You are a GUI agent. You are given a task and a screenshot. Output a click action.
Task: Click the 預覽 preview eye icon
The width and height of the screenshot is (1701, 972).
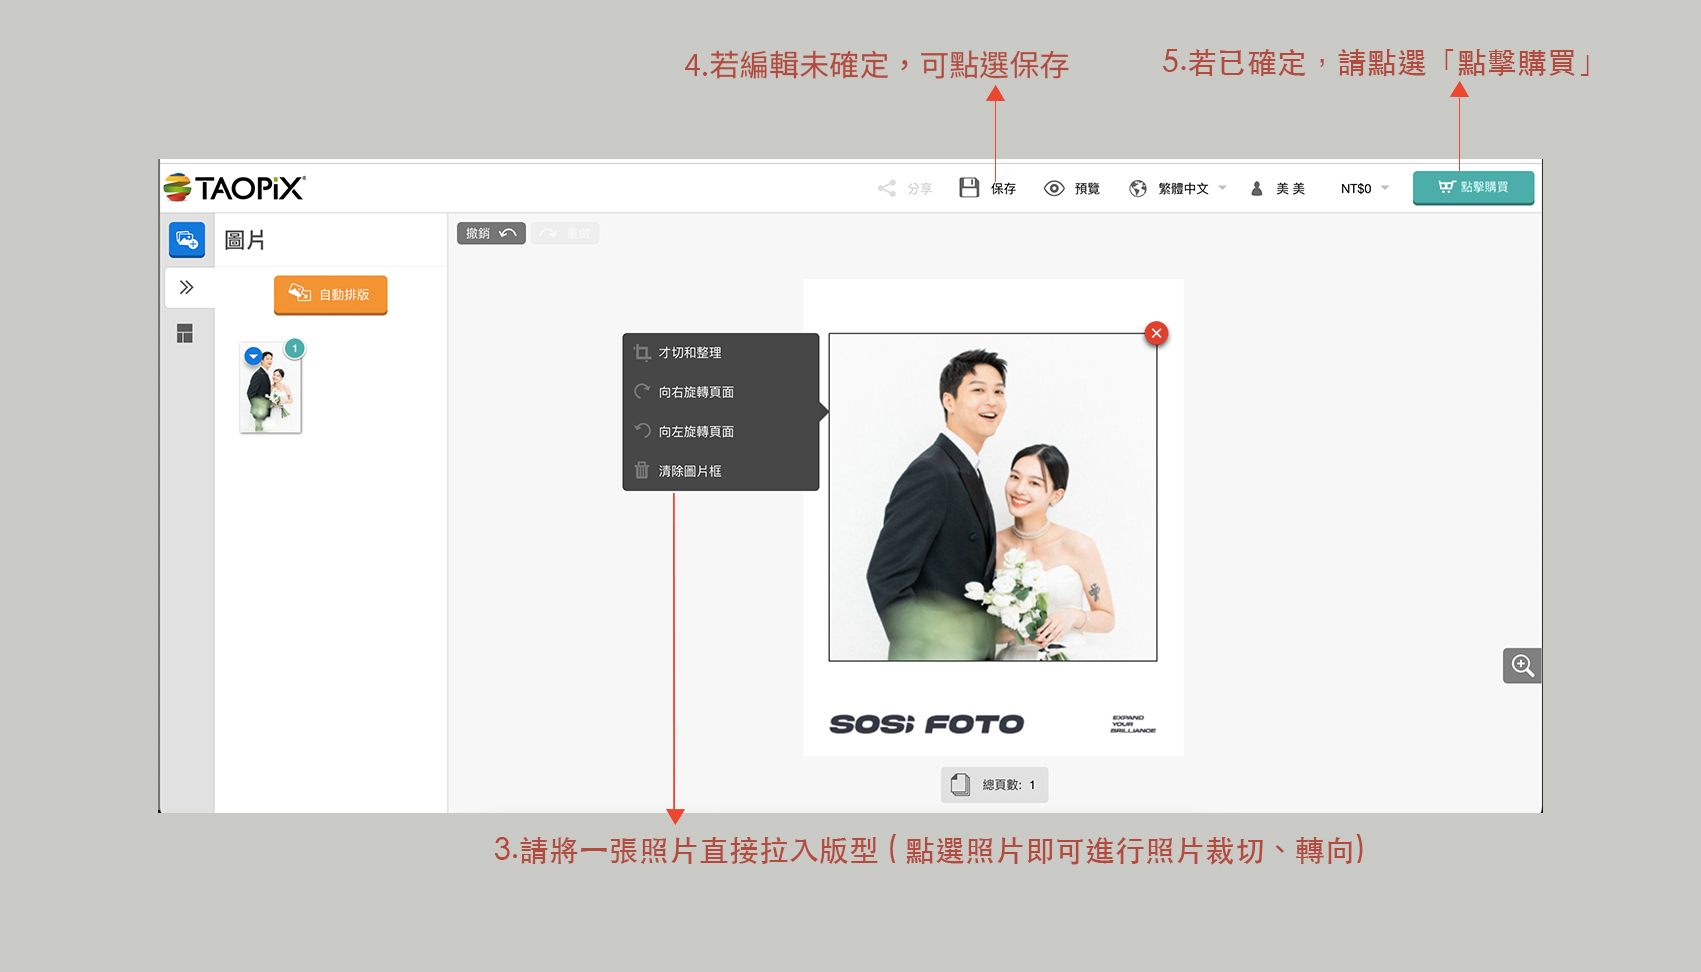(x=1054, y=188)
